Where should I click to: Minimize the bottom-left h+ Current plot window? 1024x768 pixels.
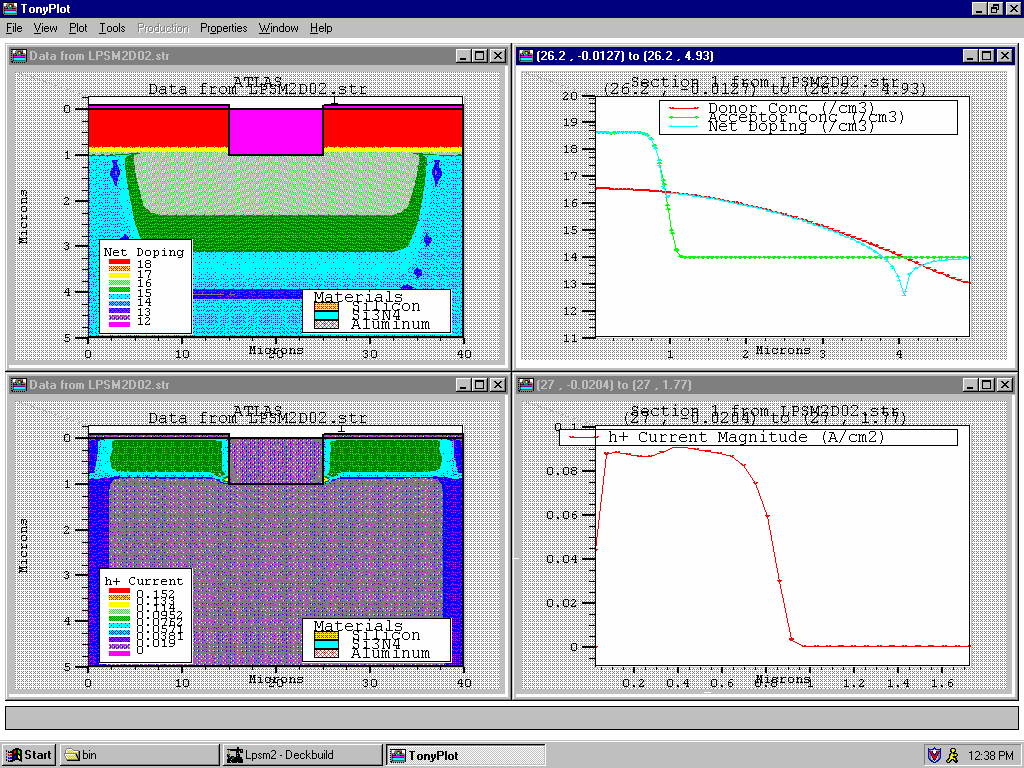(x=463, y=385)
